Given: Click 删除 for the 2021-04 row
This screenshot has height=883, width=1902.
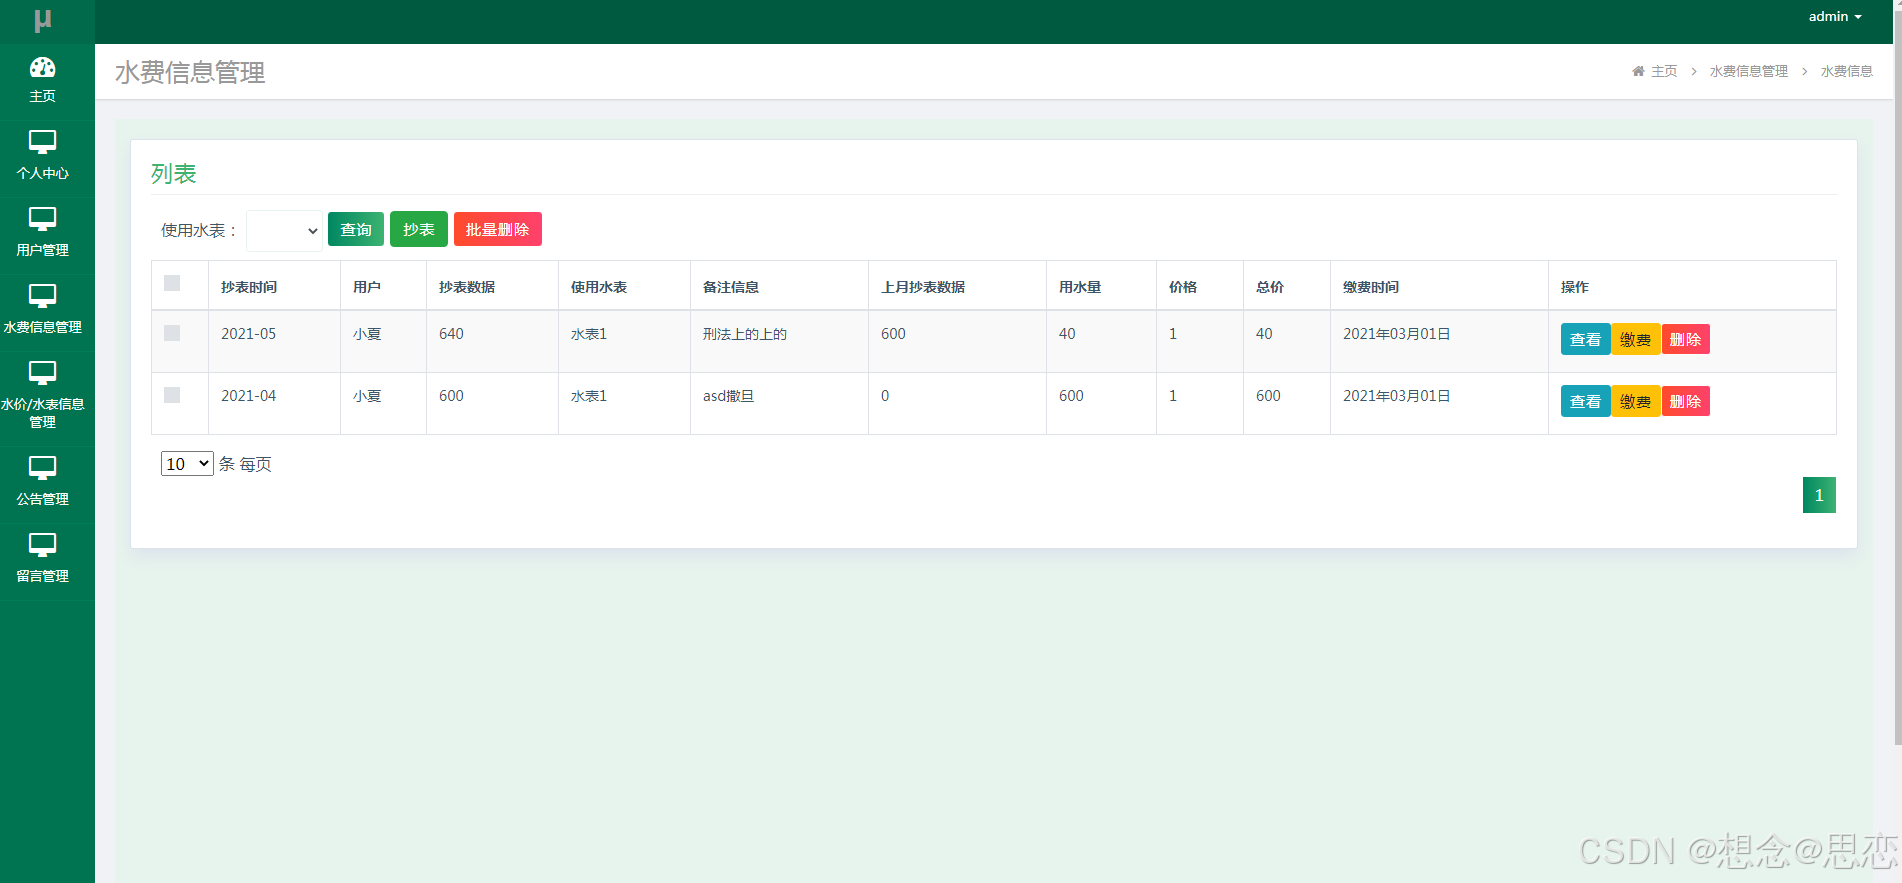Looking at the screenshot, I should (x=1686, y=401).
